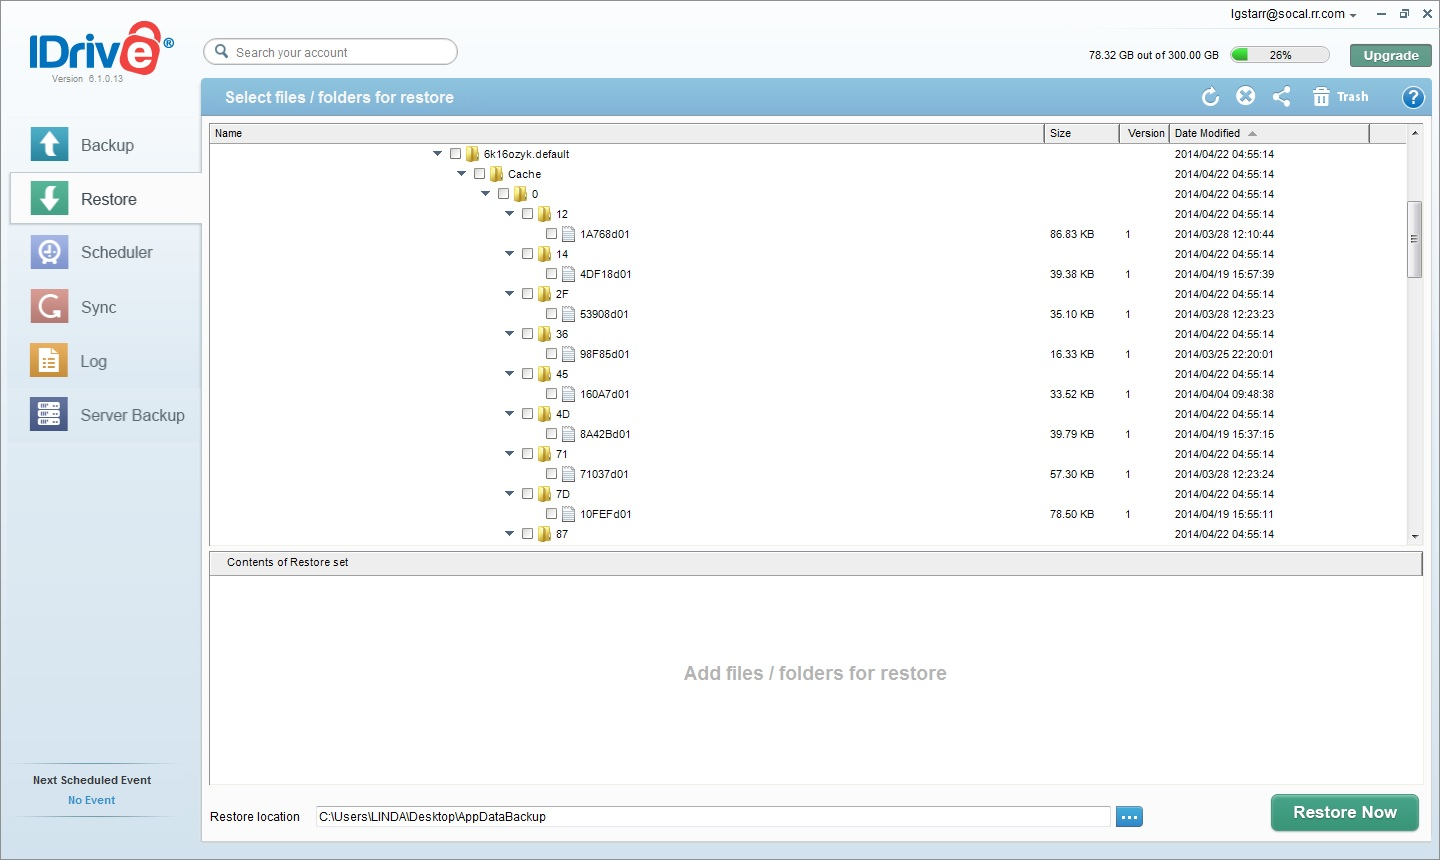This screenshot has width=1440, height=860.
Task: Click the share icon in header bar
Action: pos(1281,96)
